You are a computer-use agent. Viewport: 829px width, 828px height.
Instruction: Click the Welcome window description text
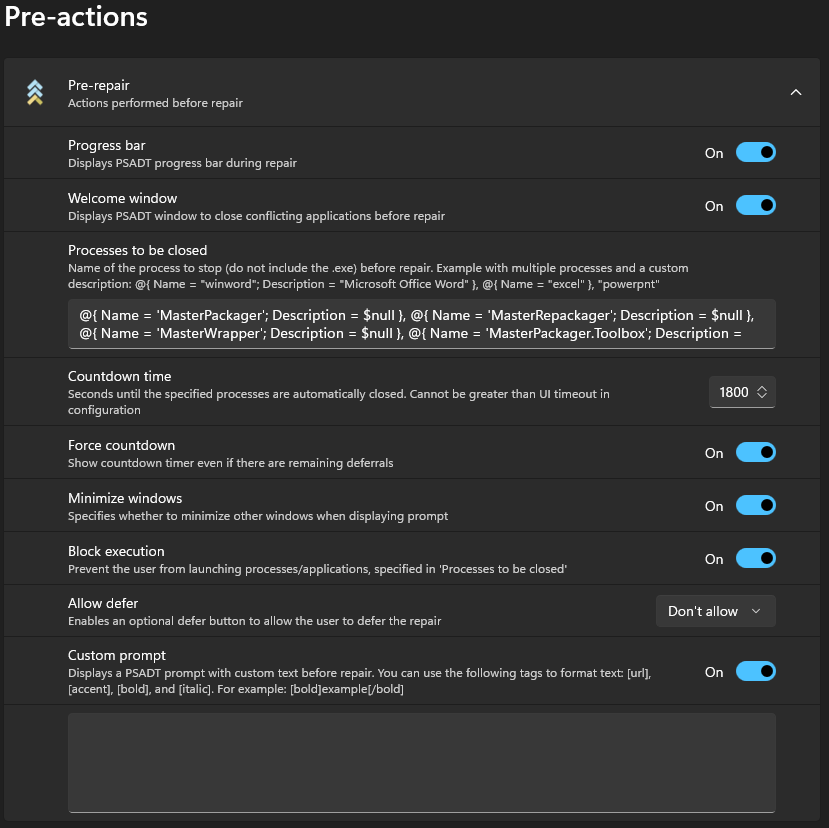point(256,215)
